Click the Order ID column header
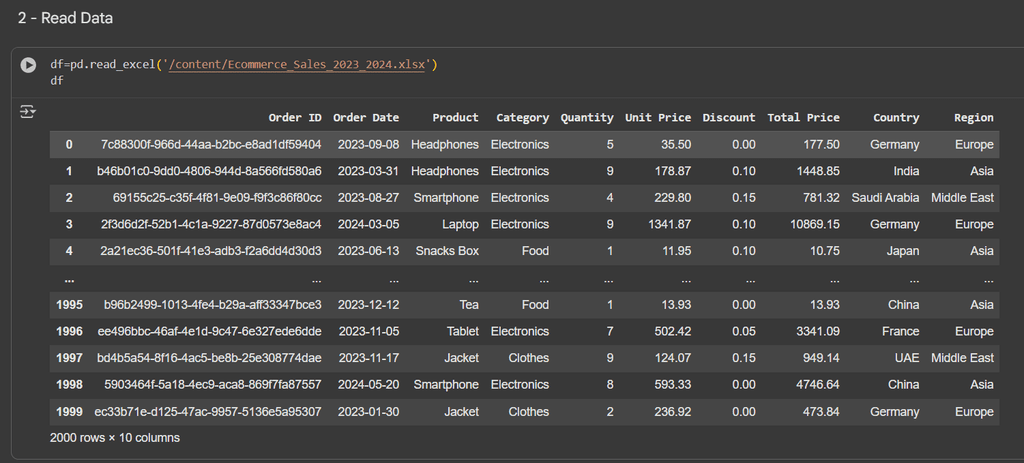 click(295, 118)
